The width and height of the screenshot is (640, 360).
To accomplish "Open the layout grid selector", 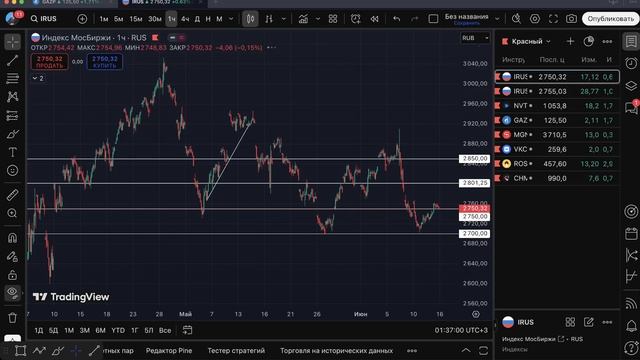I will (333, 19).
